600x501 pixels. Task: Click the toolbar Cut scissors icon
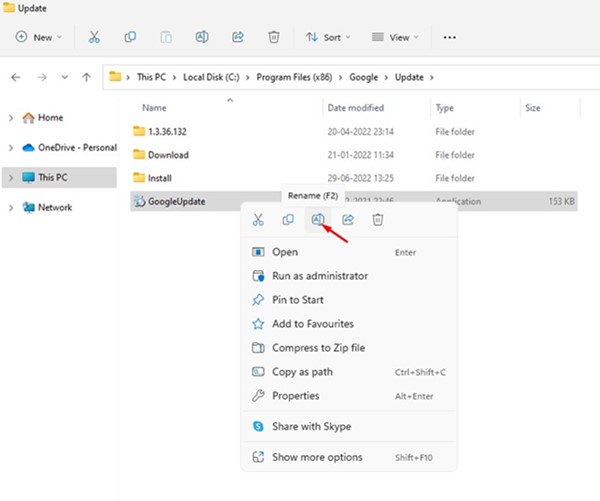pyautogui.click(x=94, y=37)
